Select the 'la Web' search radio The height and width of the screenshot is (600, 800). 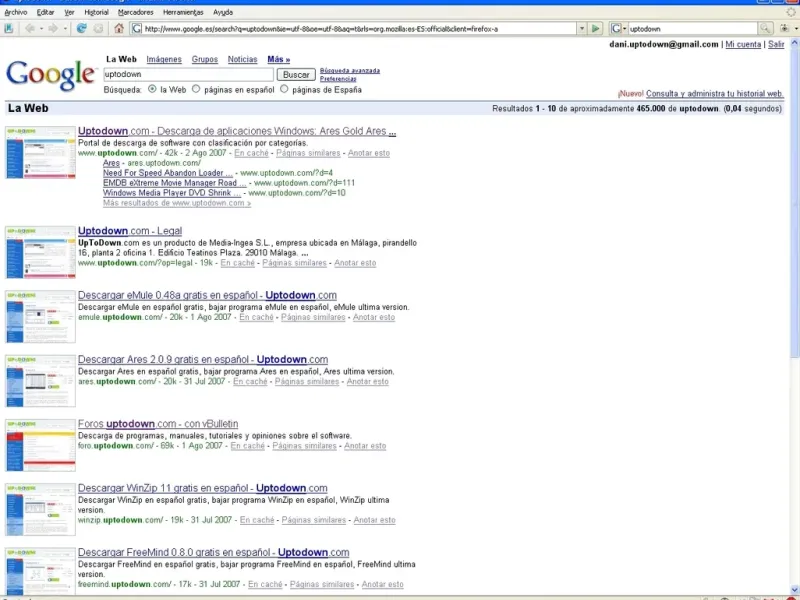pyautogui.click(x=152, y=89)
